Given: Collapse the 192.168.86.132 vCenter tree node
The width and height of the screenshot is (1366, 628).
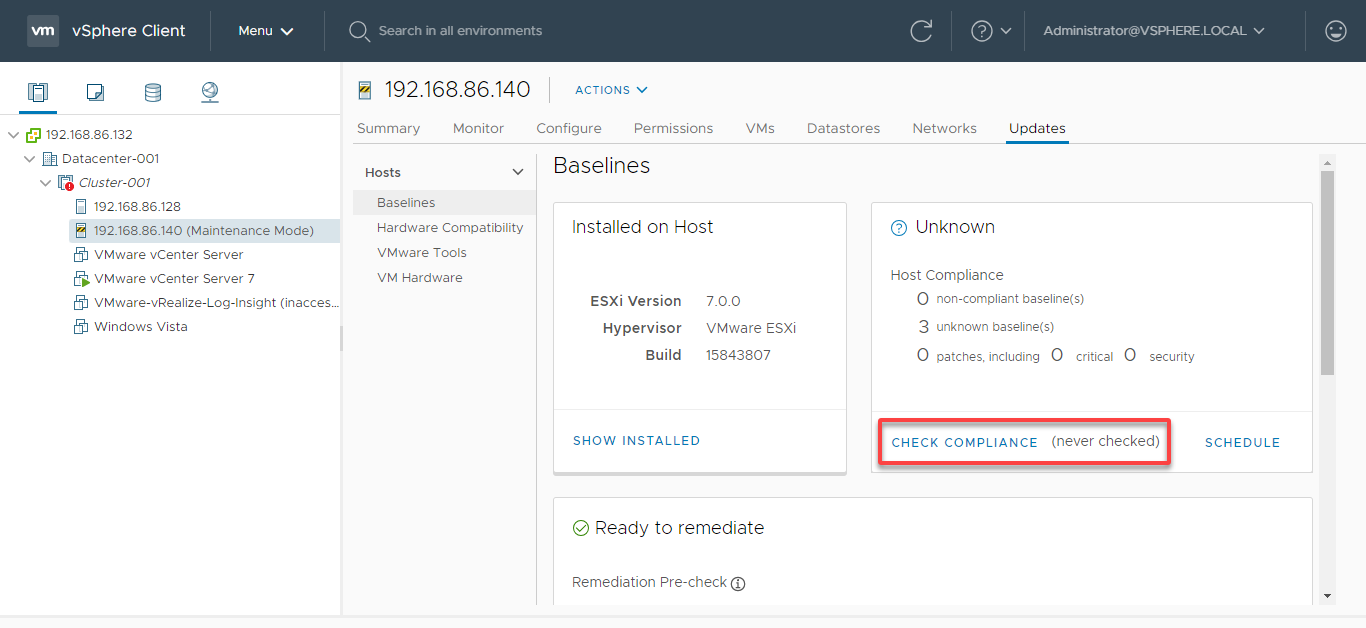Looking at the screenshot, I should (x=13, y=135).
